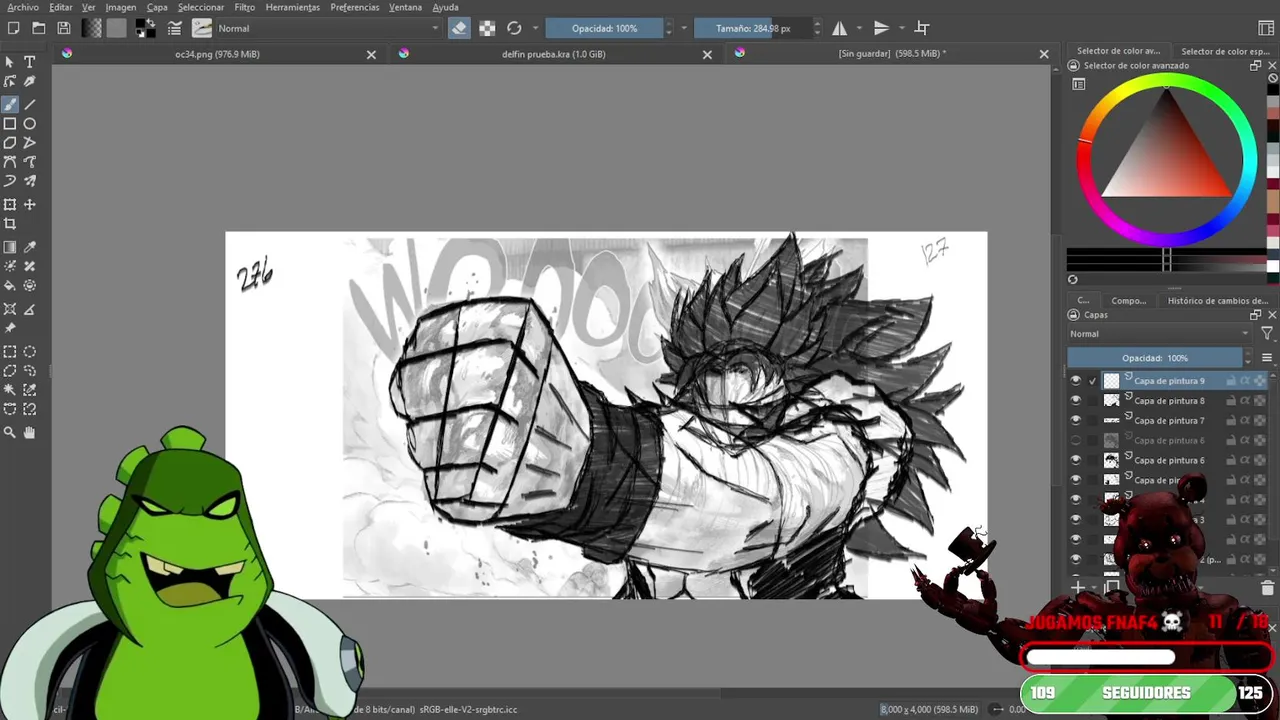The width and height of the screenshot is (1280, 720).
Task: Open the fill pattern selector
Action: tap(116, 28)
